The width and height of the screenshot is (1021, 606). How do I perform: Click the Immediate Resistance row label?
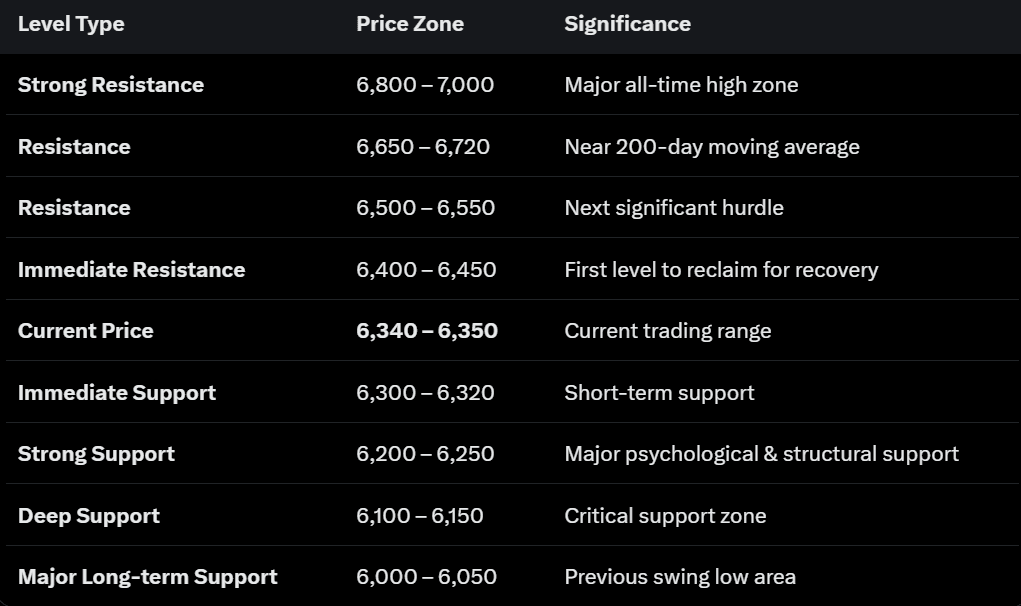131,270
